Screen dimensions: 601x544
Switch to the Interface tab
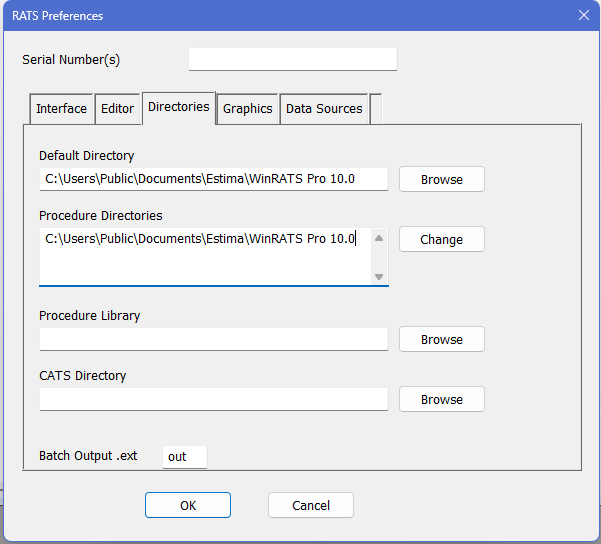(61, 109)
